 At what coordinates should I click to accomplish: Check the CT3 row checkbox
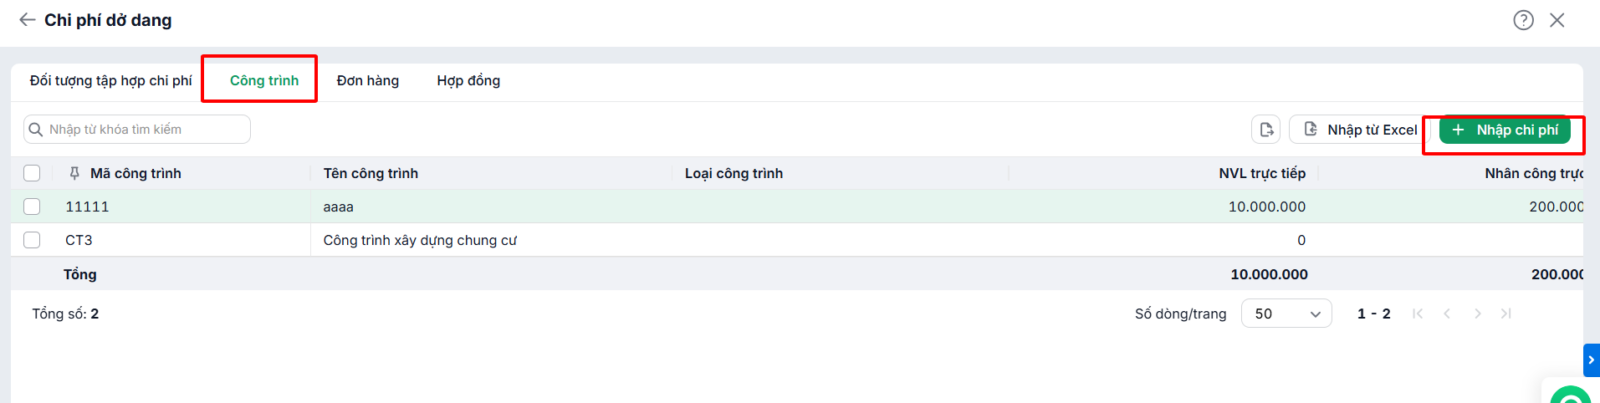pos(32,240)
